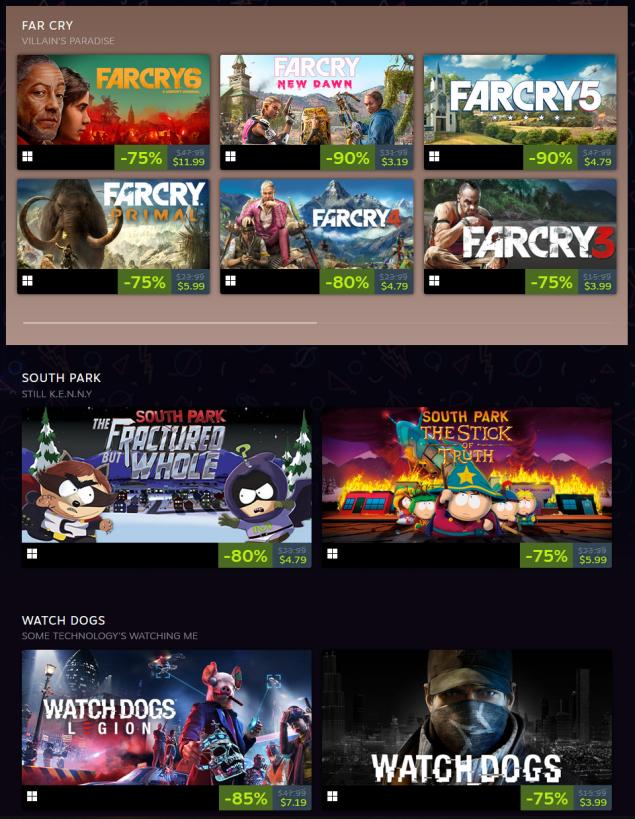Click the -85% $7.19 Watch Dogs Legion price
The height and width of the screenshot is (819, 635).
point(265,798)
